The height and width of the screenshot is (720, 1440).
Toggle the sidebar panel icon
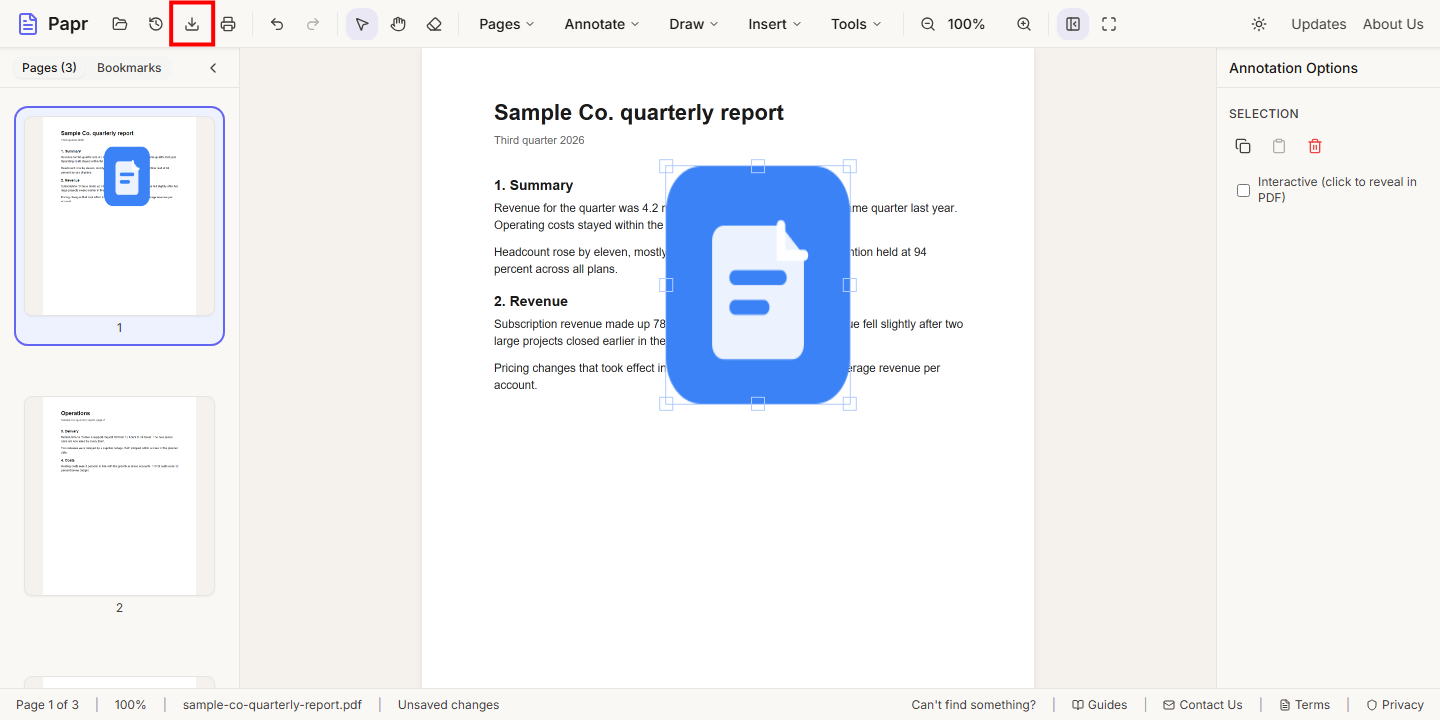tap(1073, 24)
